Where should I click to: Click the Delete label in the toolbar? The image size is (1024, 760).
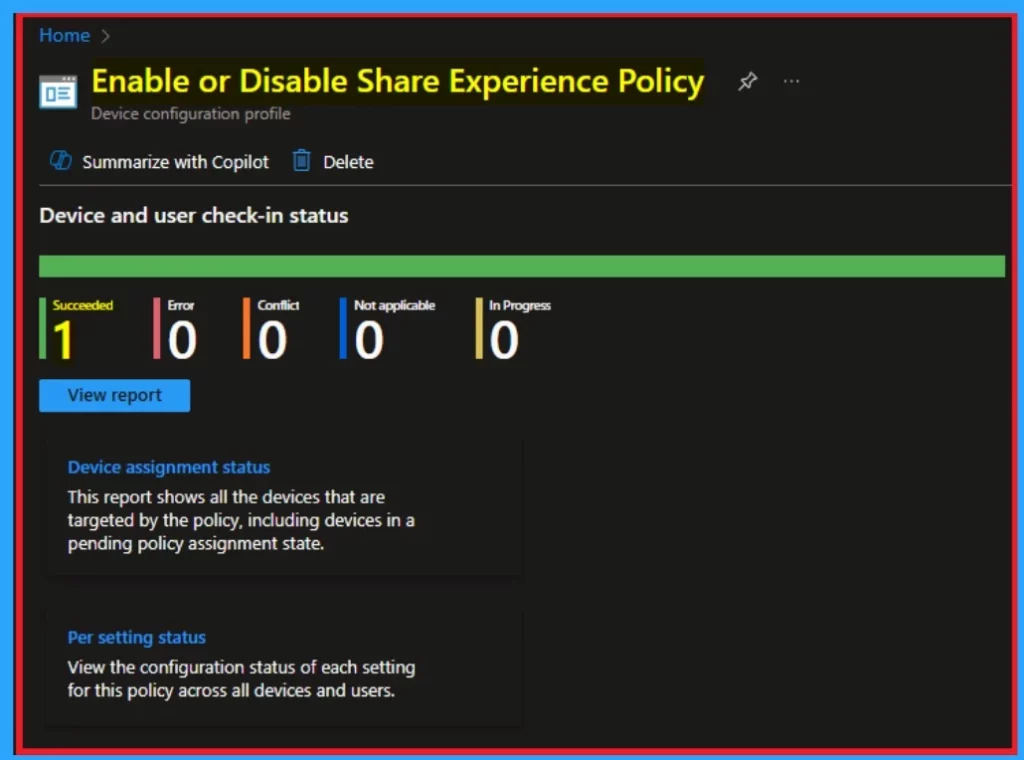pos(348,162)
